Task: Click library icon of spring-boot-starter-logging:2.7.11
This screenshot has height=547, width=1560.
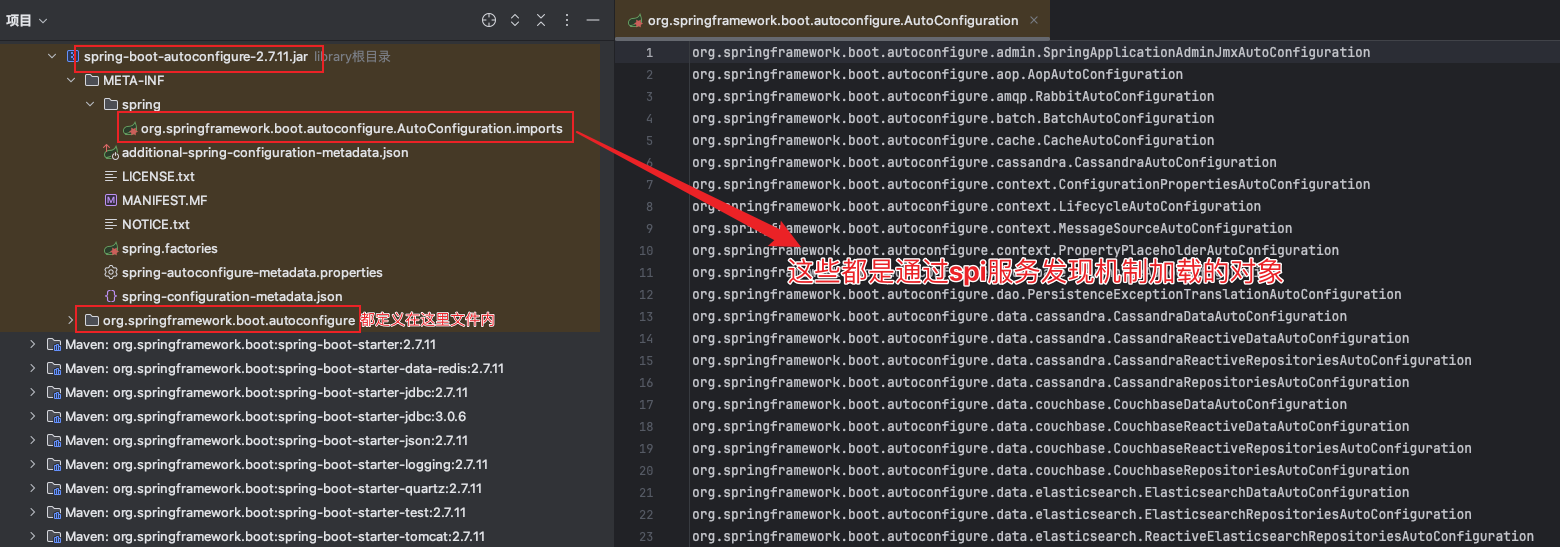Action: tap(53, 465)
